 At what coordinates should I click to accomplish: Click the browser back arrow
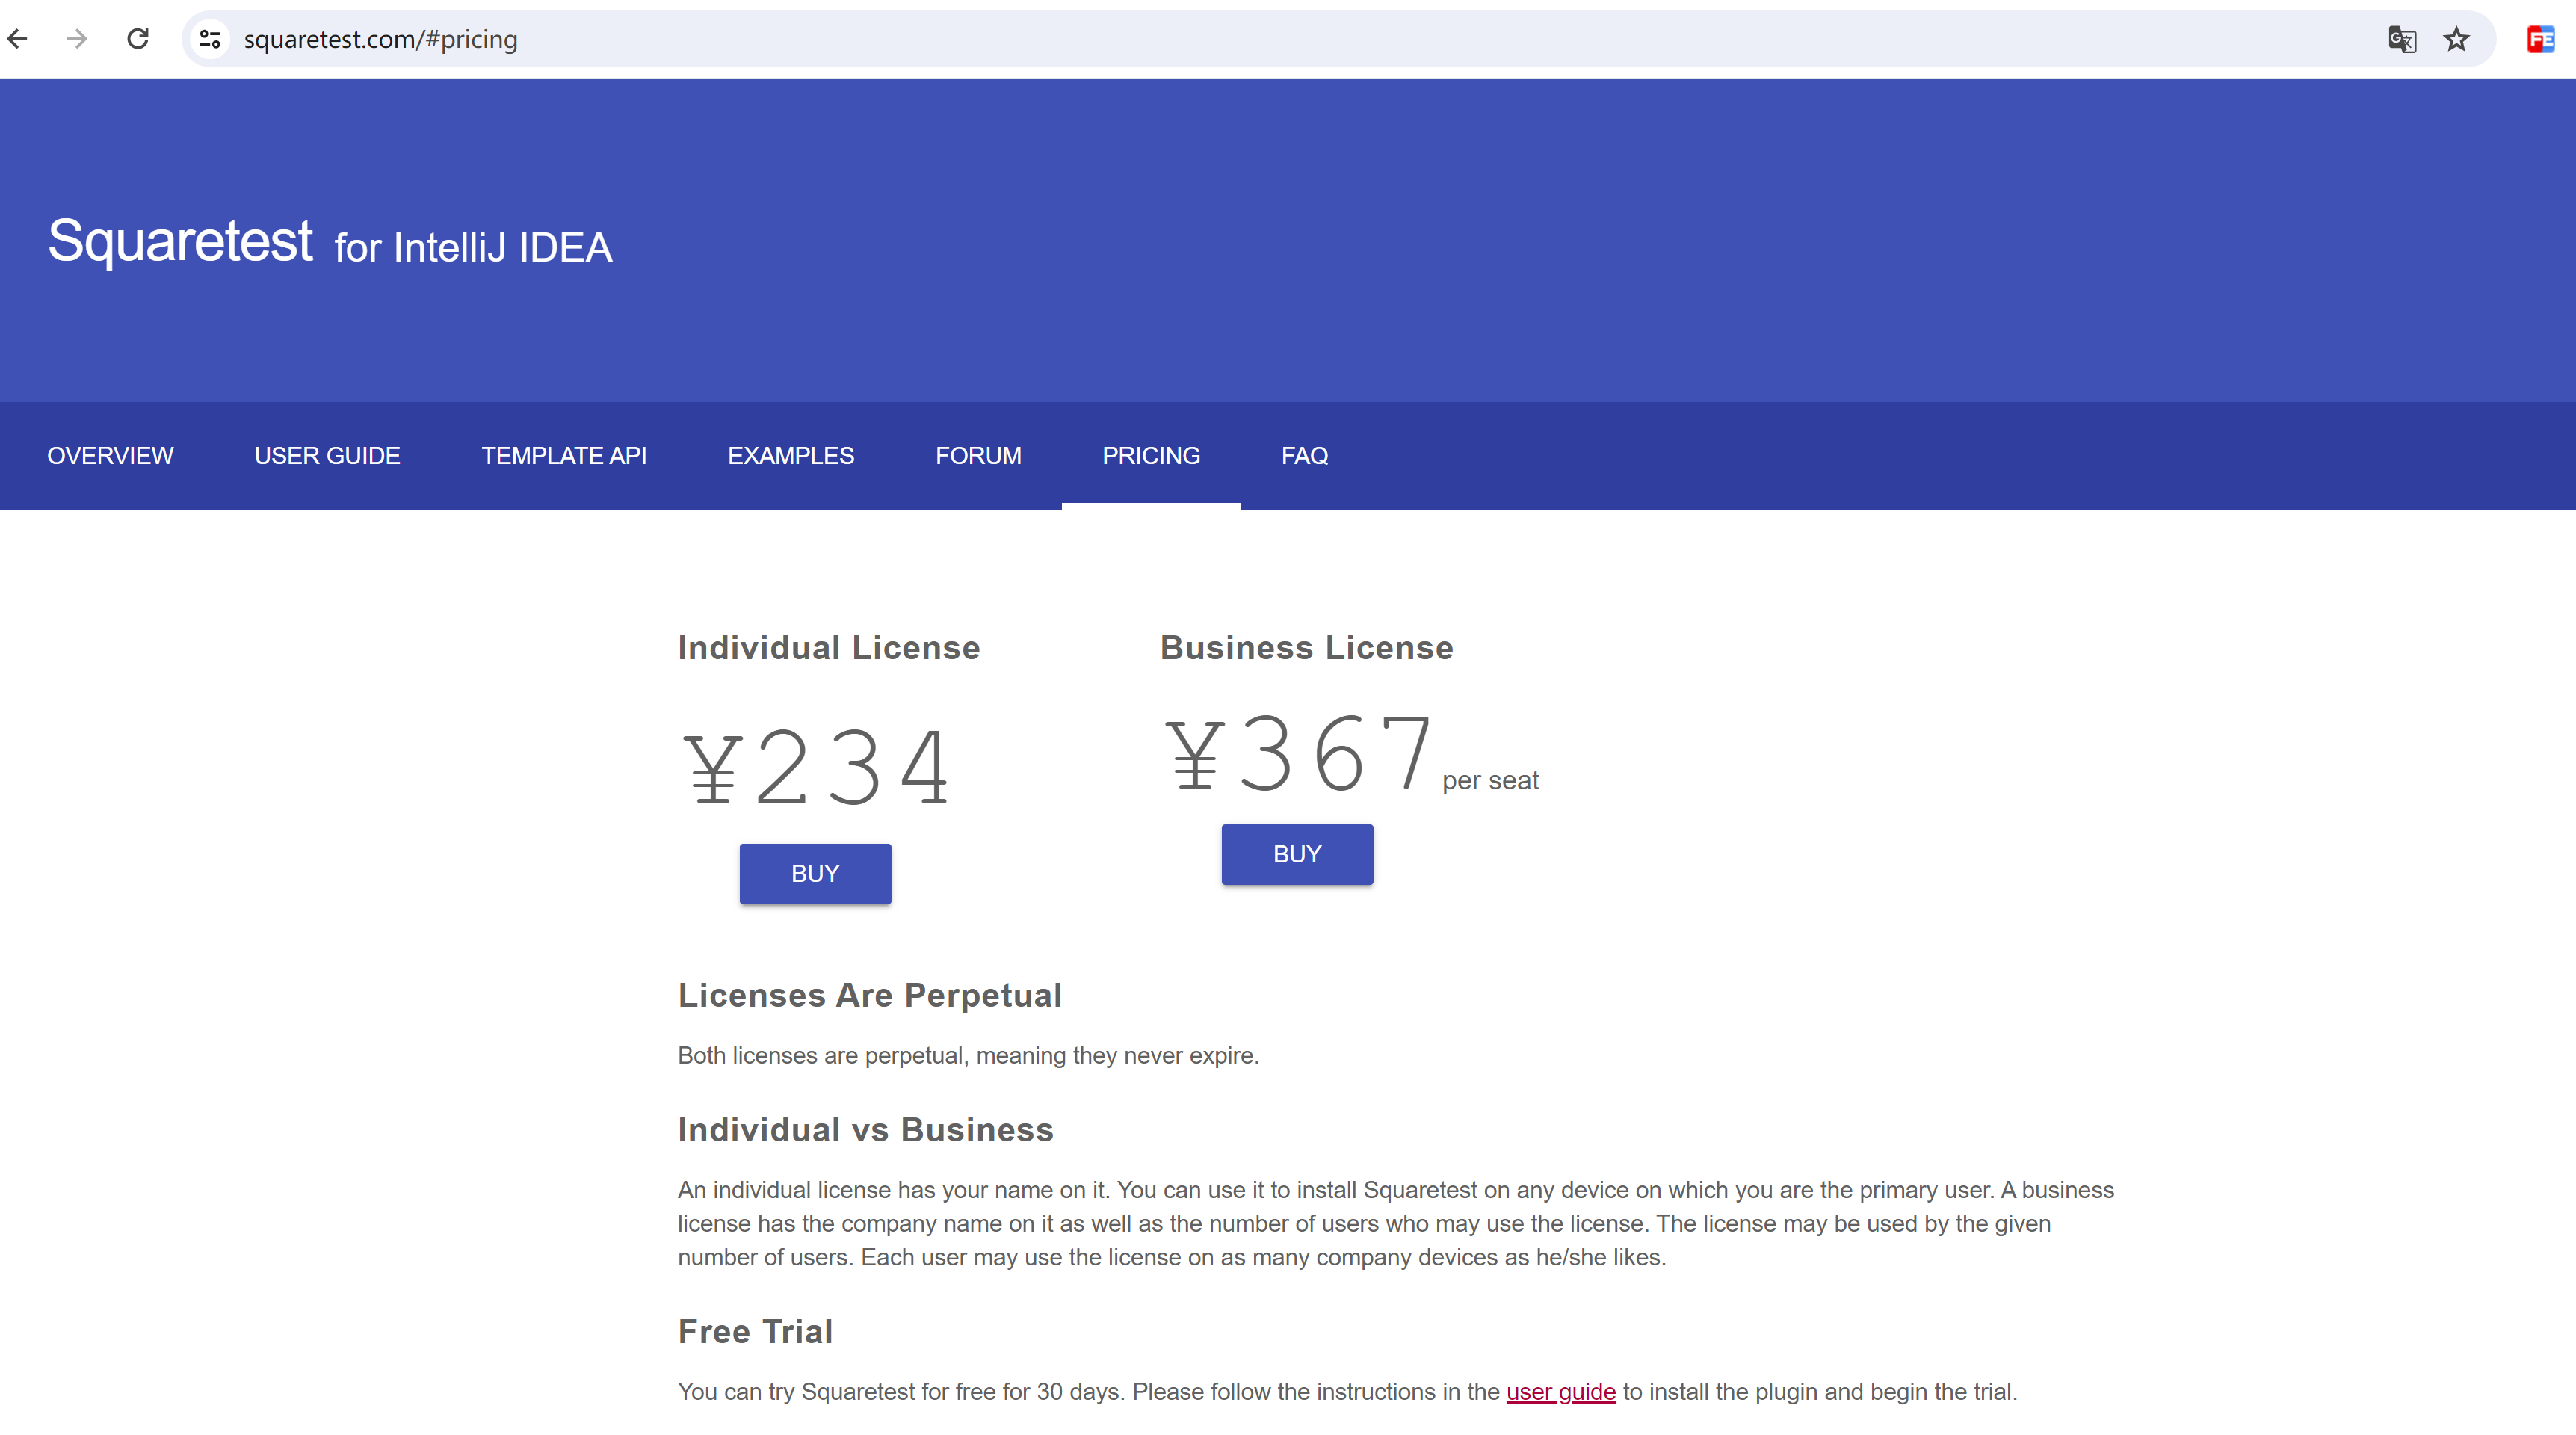[17, 39]
